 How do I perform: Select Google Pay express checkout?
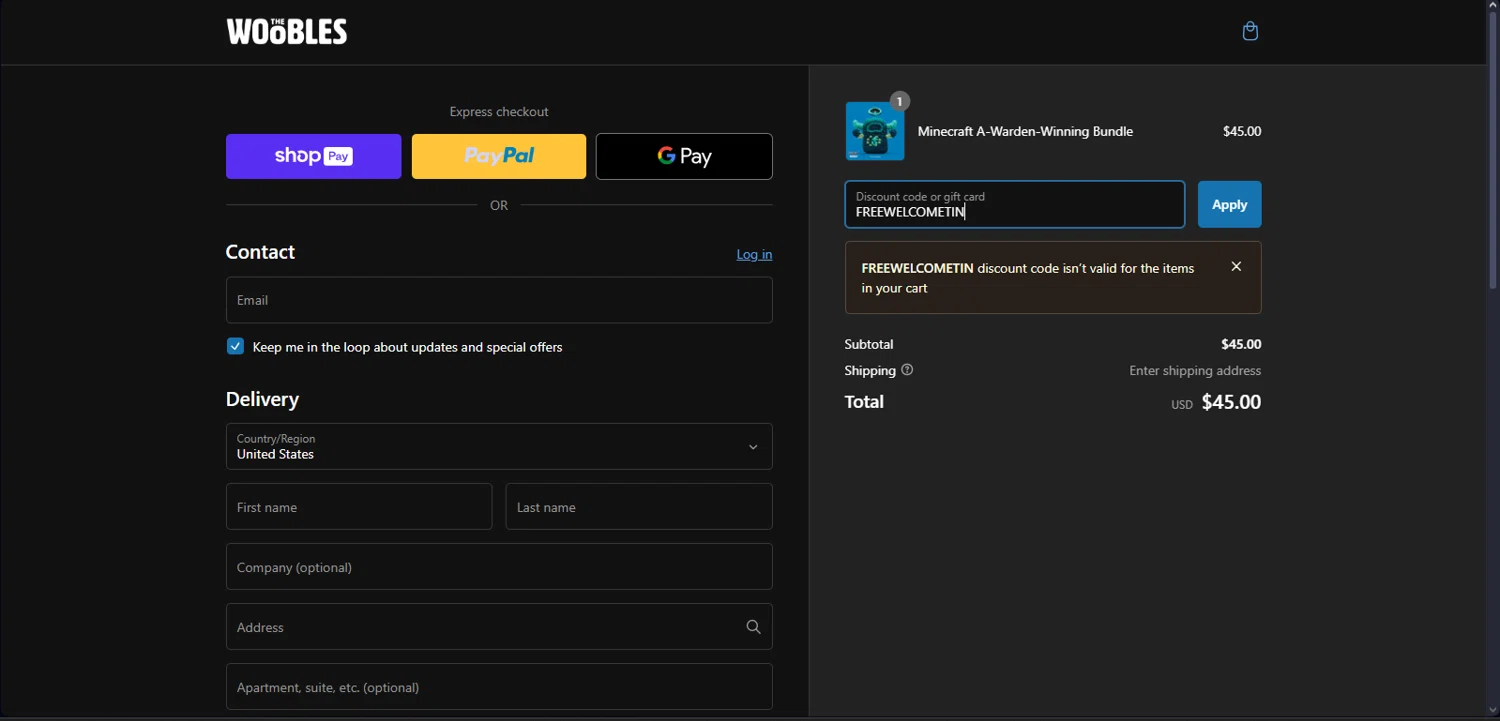(684, 156)
